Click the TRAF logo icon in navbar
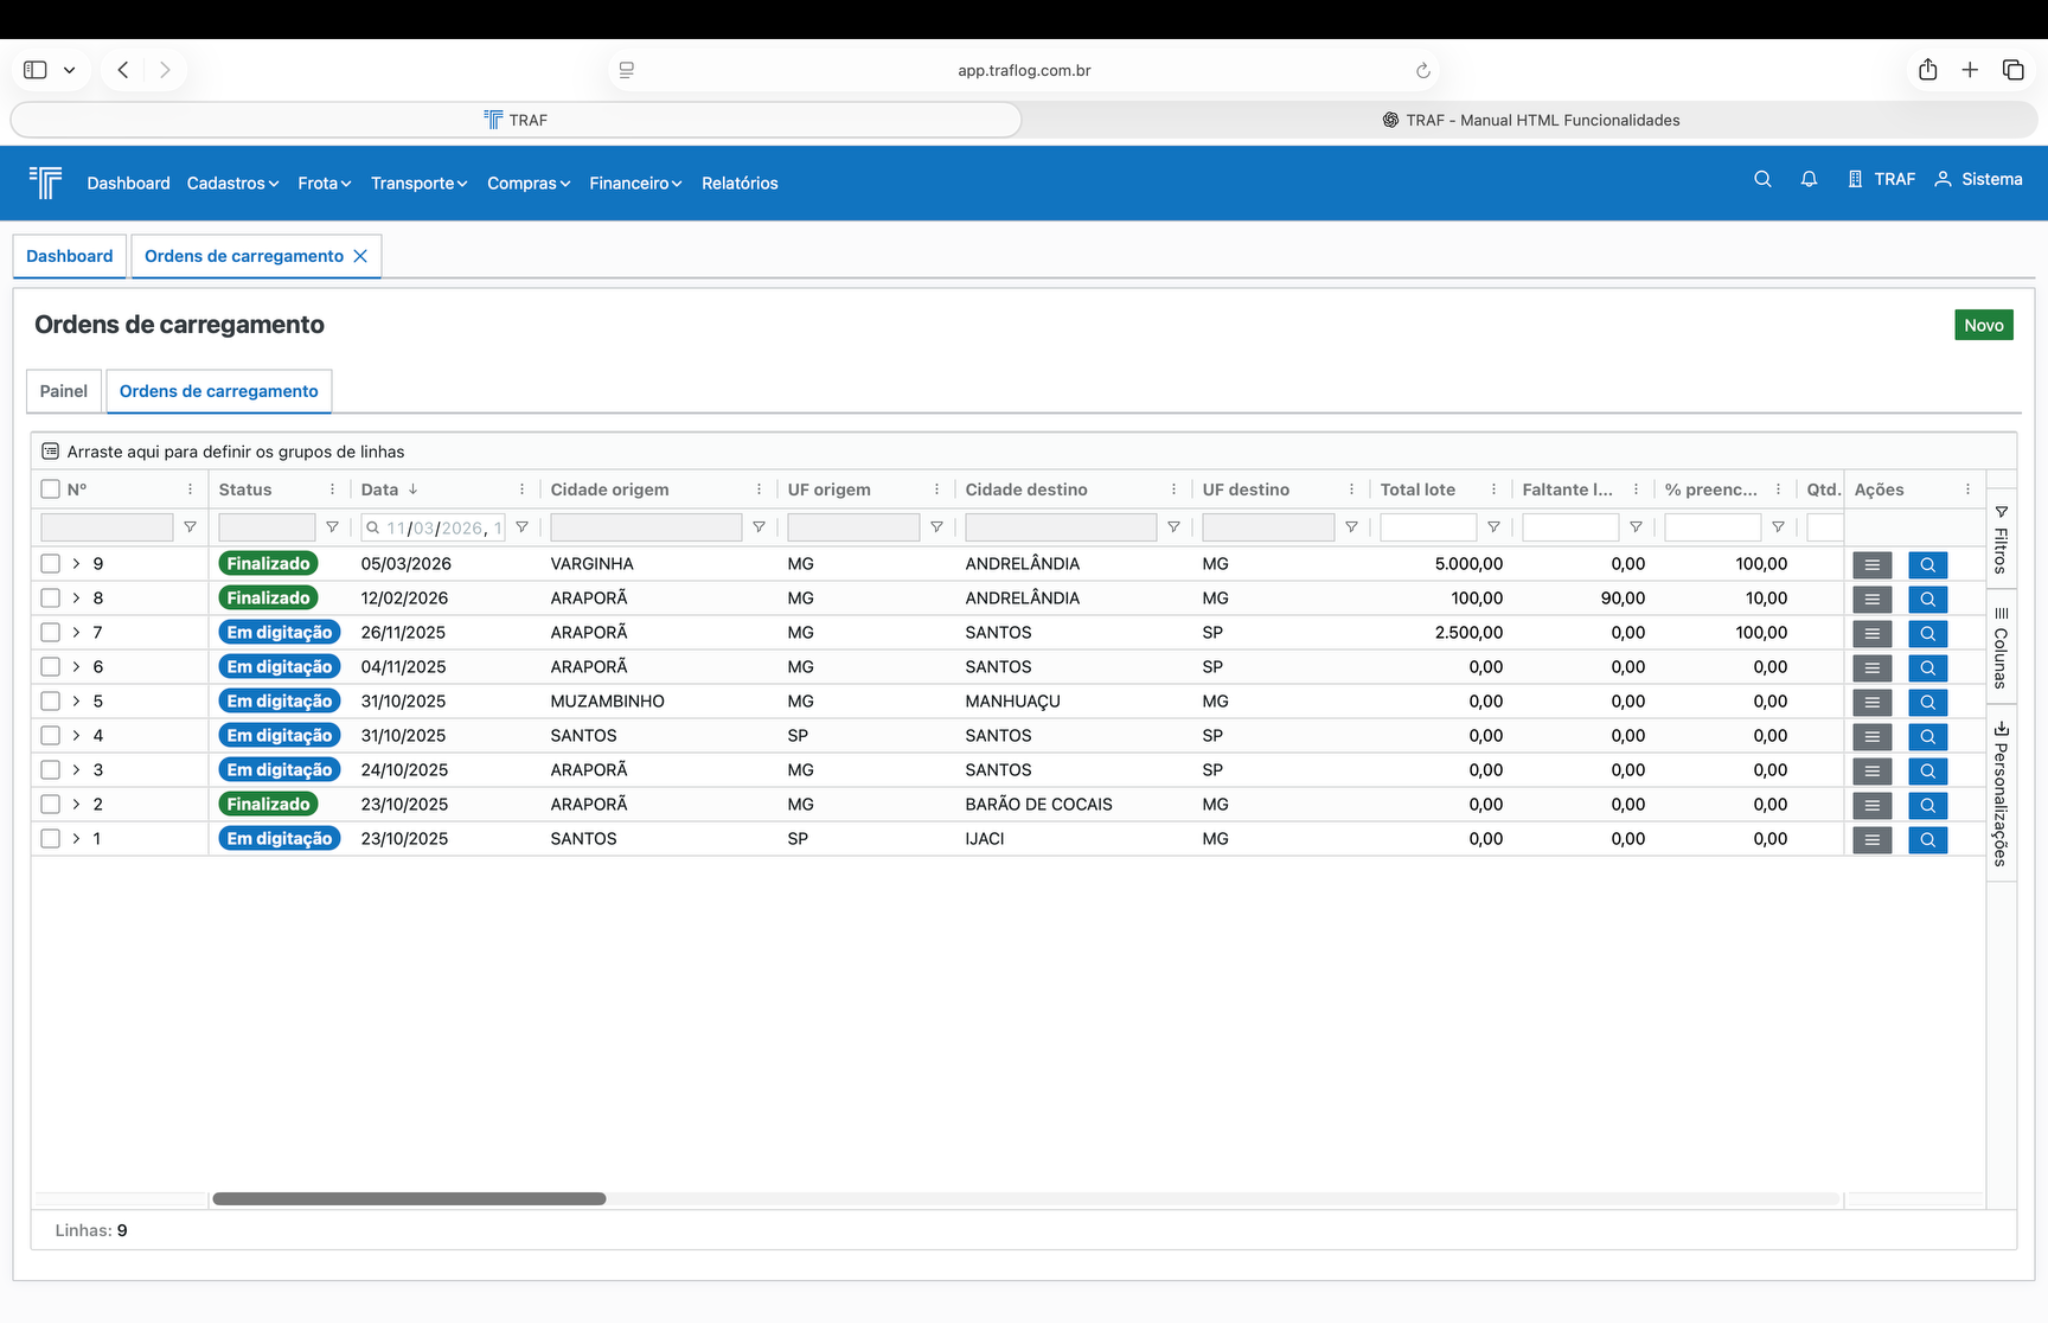 pyautogui.click(x=46, y=182)
